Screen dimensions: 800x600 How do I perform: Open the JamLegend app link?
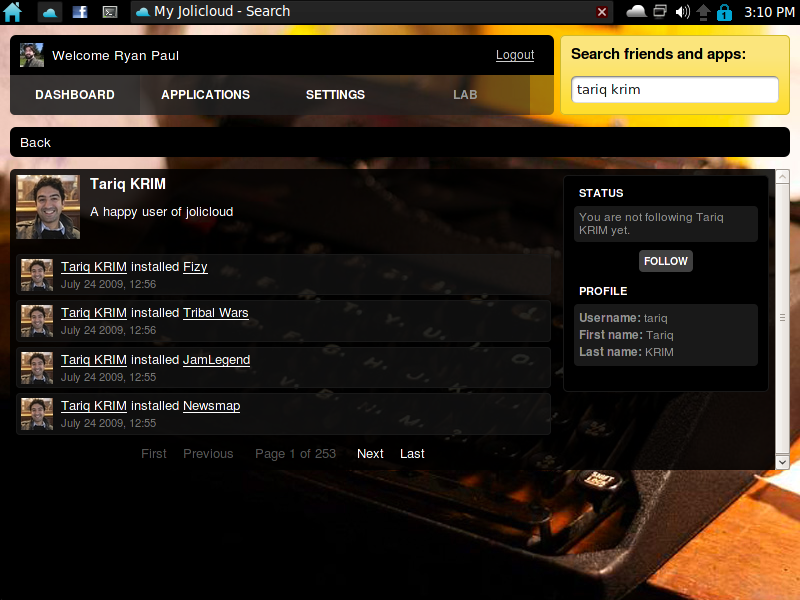point(216,360)
